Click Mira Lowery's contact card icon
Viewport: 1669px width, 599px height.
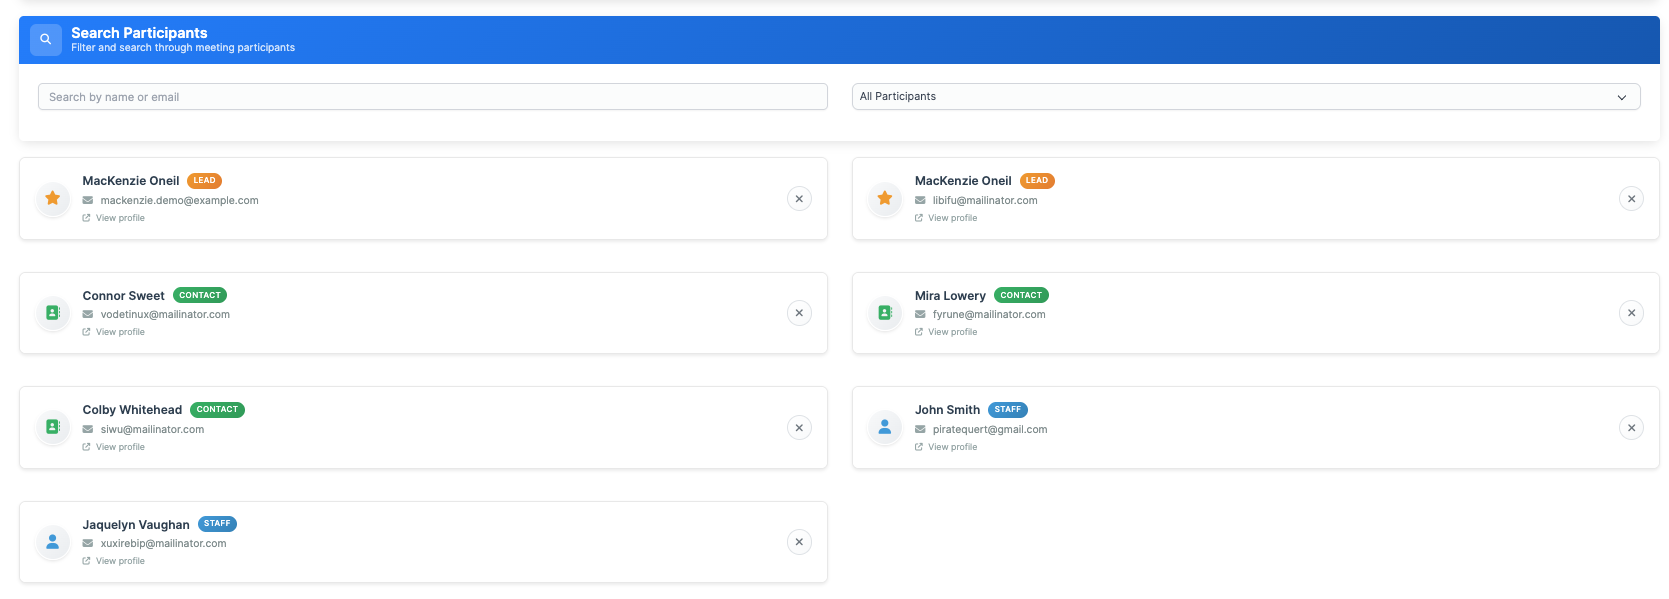coord(885,313)
